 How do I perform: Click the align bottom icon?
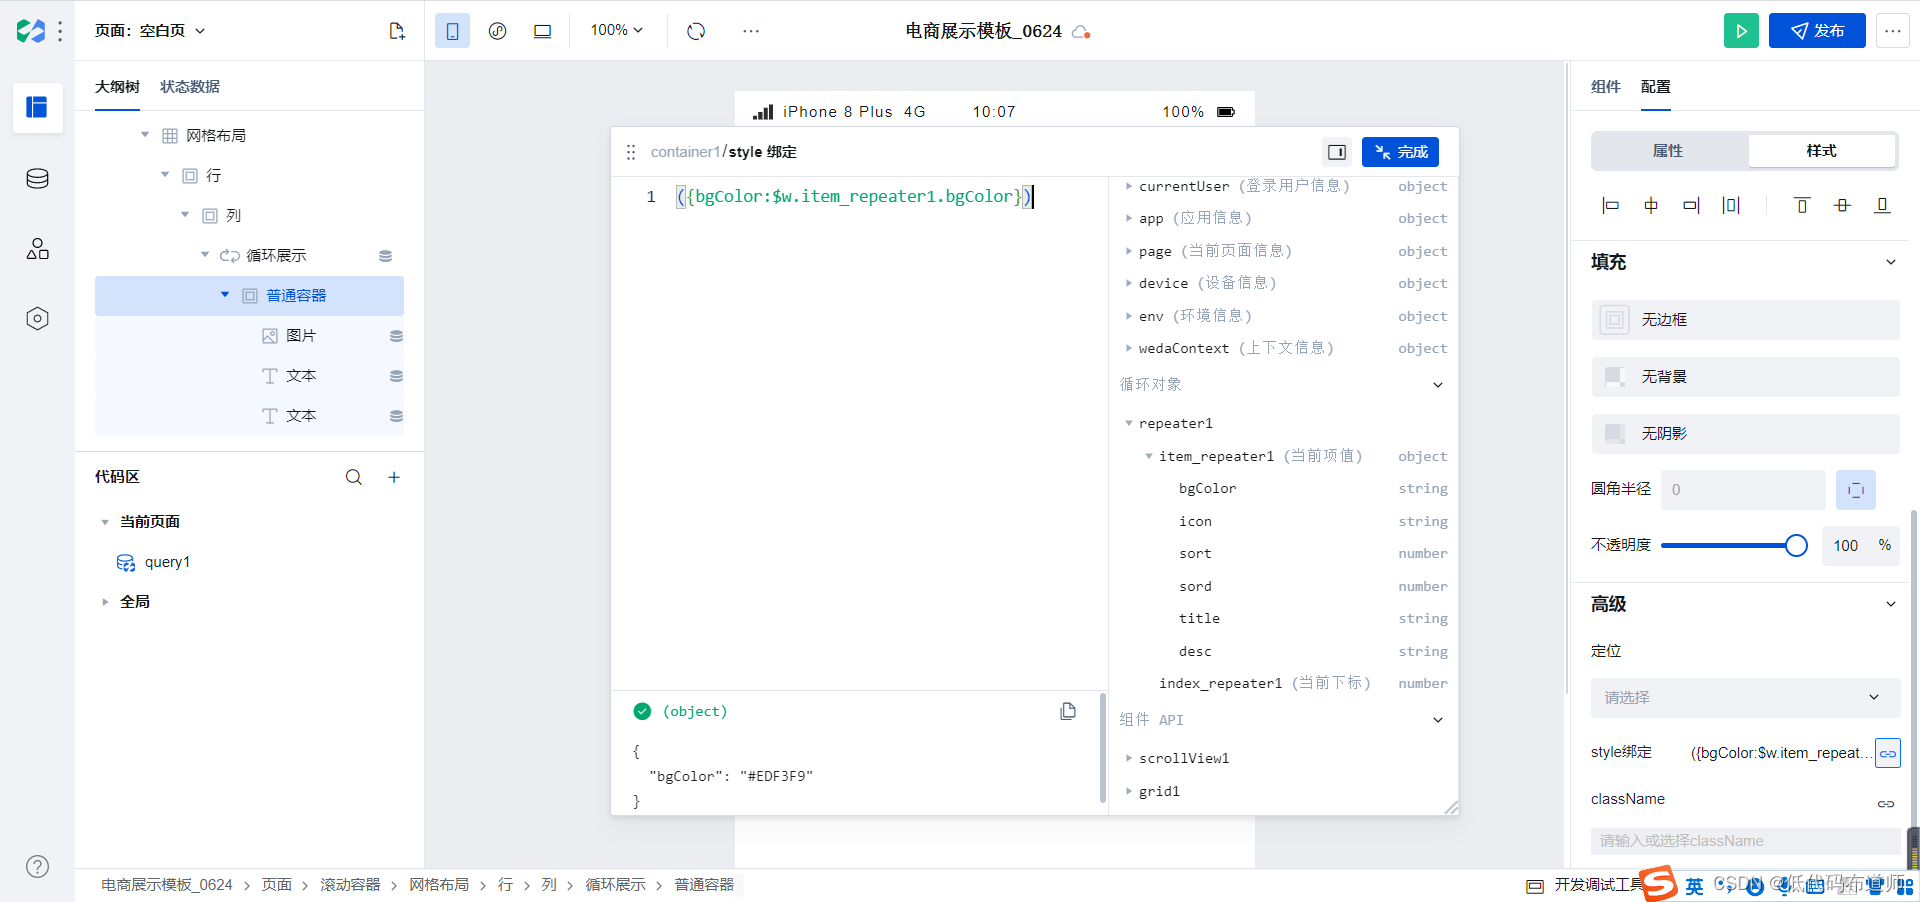point(1882,205)
